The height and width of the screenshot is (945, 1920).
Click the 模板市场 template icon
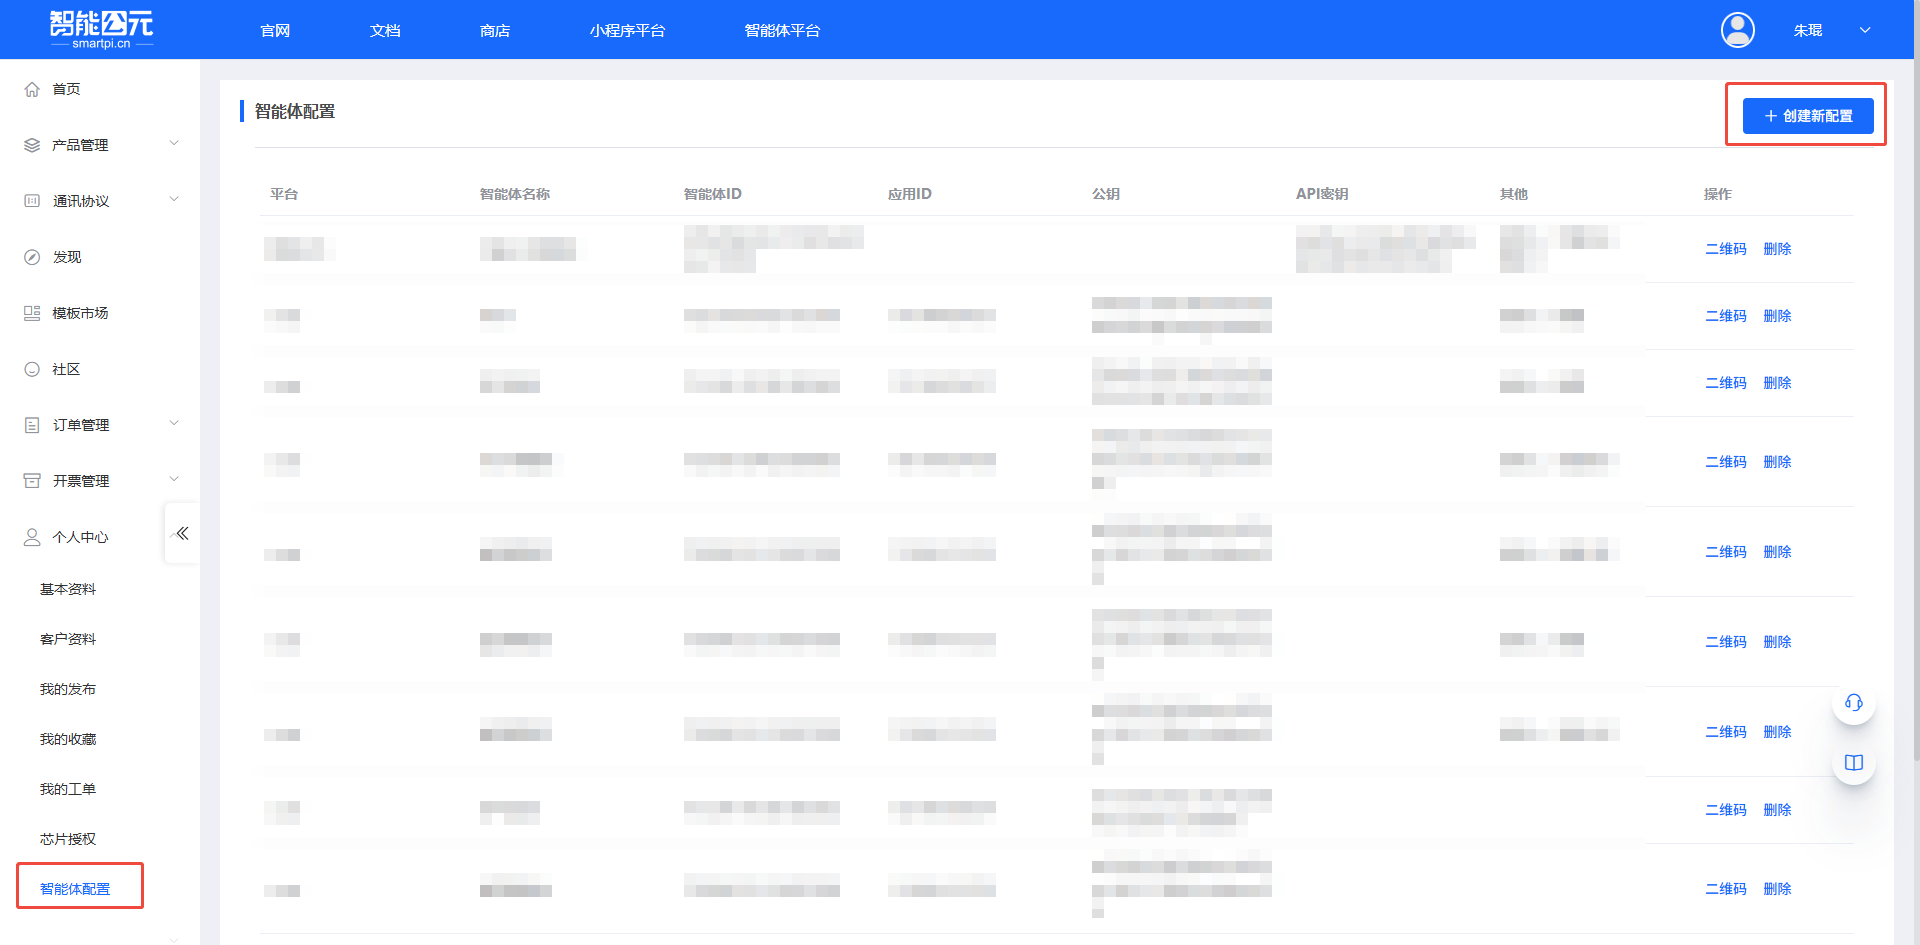click(x=32, y=313)
